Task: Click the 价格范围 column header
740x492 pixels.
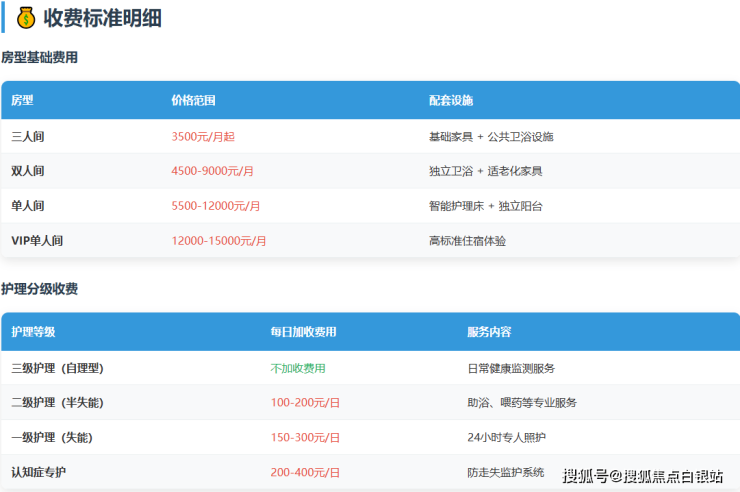Action: coord(193,101)
